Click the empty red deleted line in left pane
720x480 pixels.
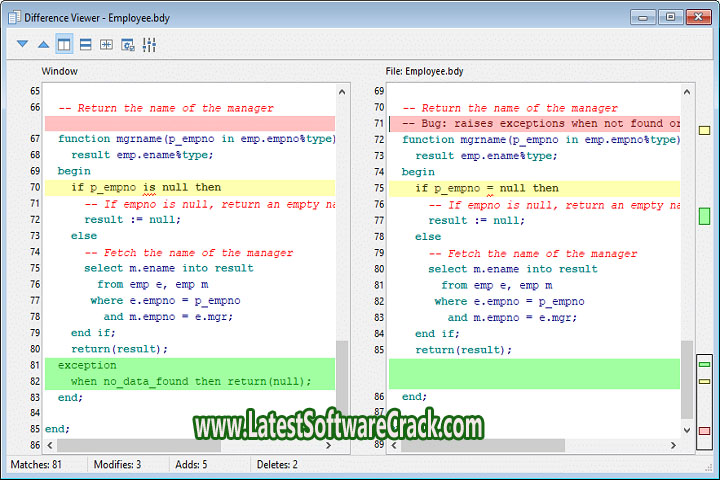190,124
